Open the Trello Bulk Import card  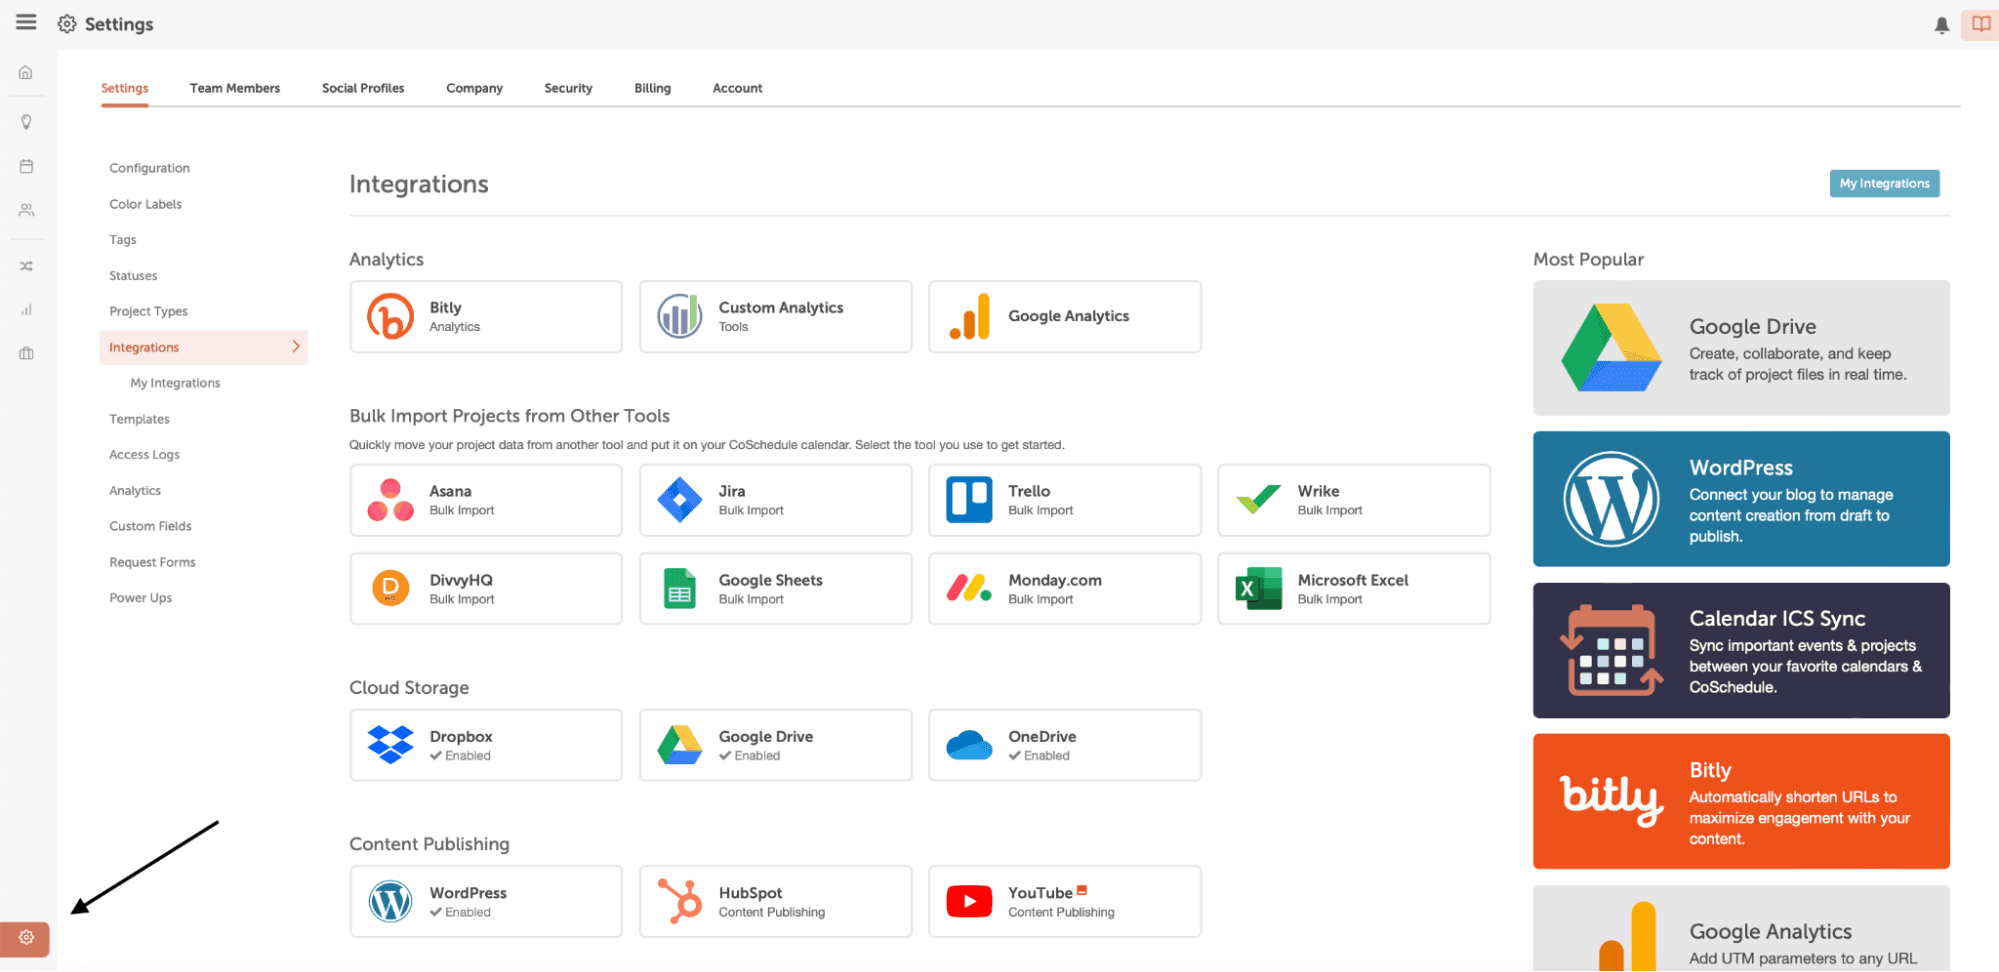tap(1065, 500)
